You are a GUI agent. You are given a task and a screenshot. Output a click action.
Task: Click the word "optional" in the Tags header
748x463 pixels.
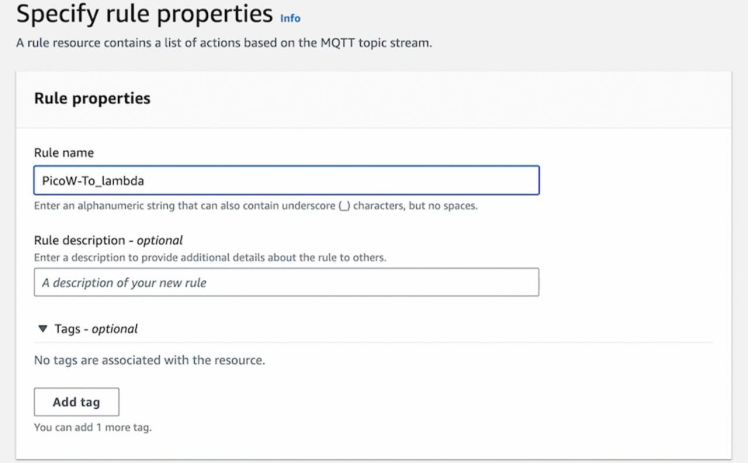(115, 329)
